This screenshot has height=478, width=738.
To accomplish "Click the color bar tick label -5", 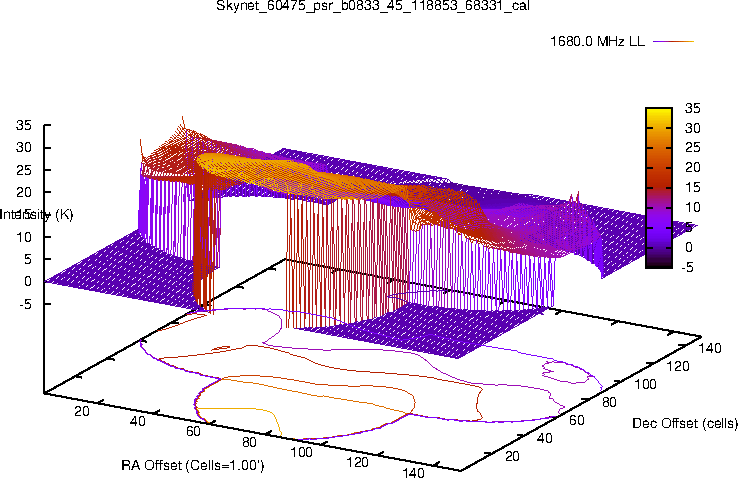I will (x=688, y=267).
